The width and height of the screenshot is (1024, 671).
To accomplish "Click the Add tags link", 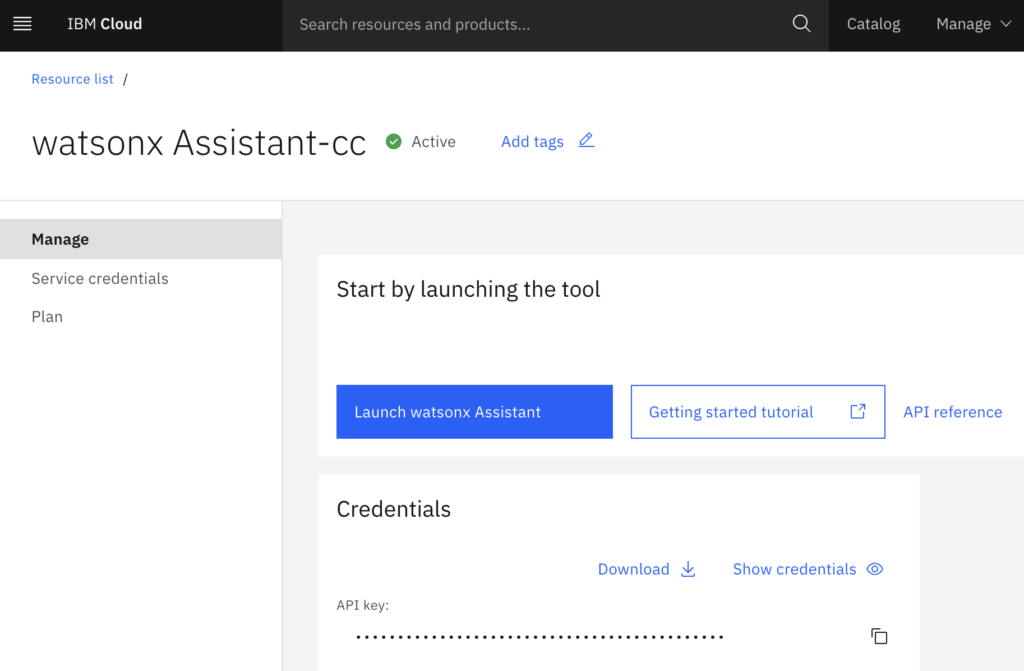I will 532,142.
